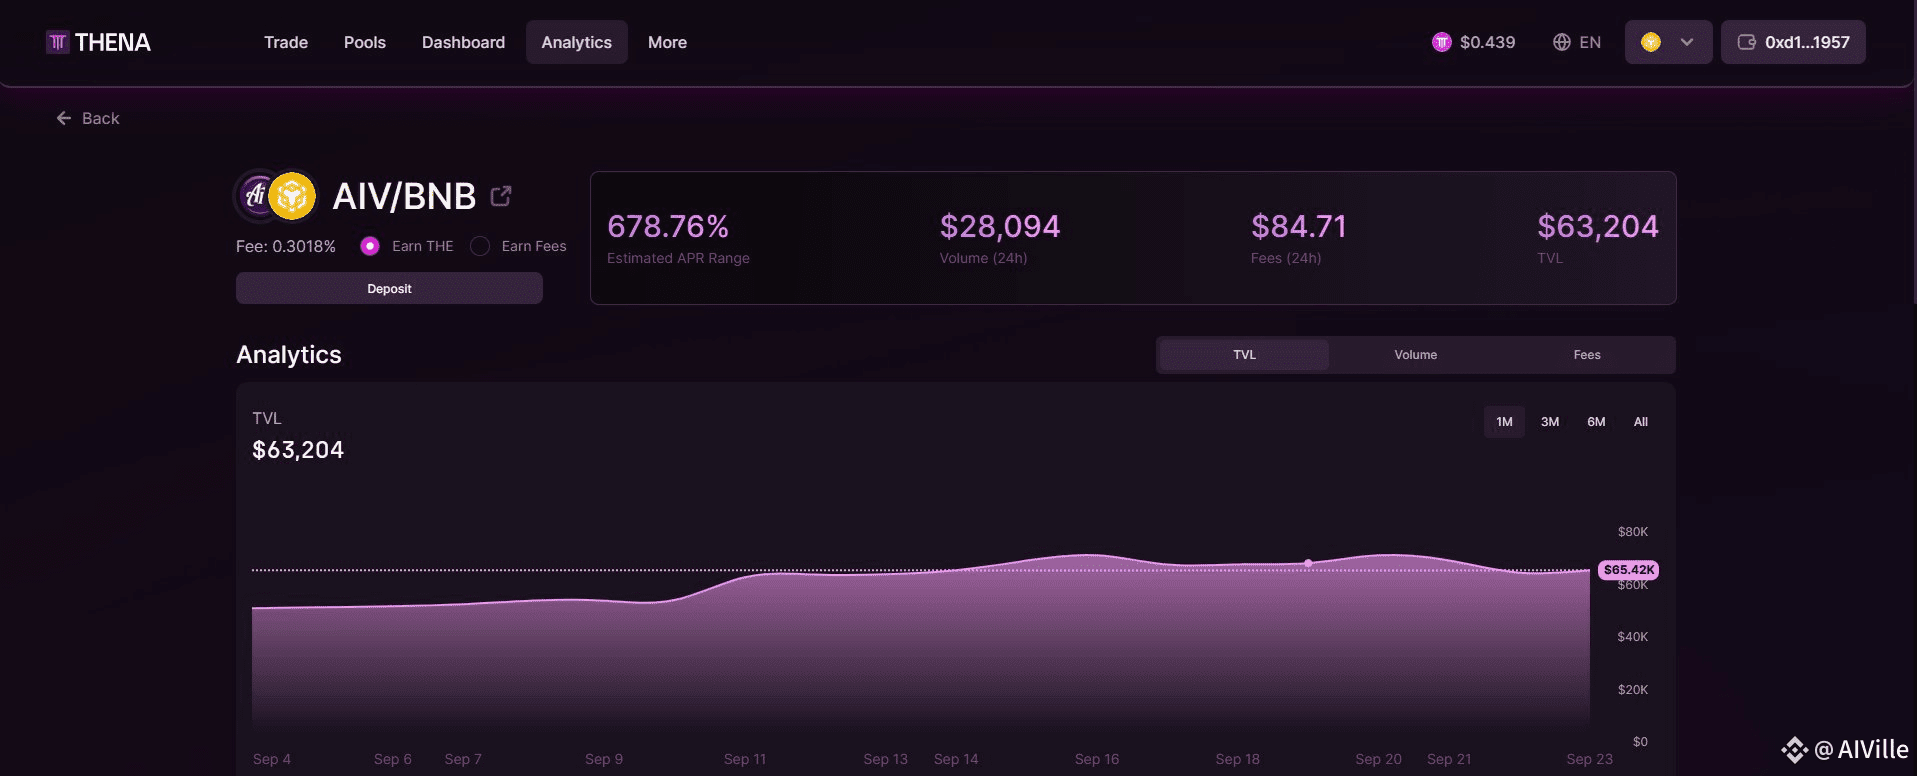This screenshot has height=776, width=1917.
Task: Switch chart to the Fees tab
Action: tap(1587, 355)
